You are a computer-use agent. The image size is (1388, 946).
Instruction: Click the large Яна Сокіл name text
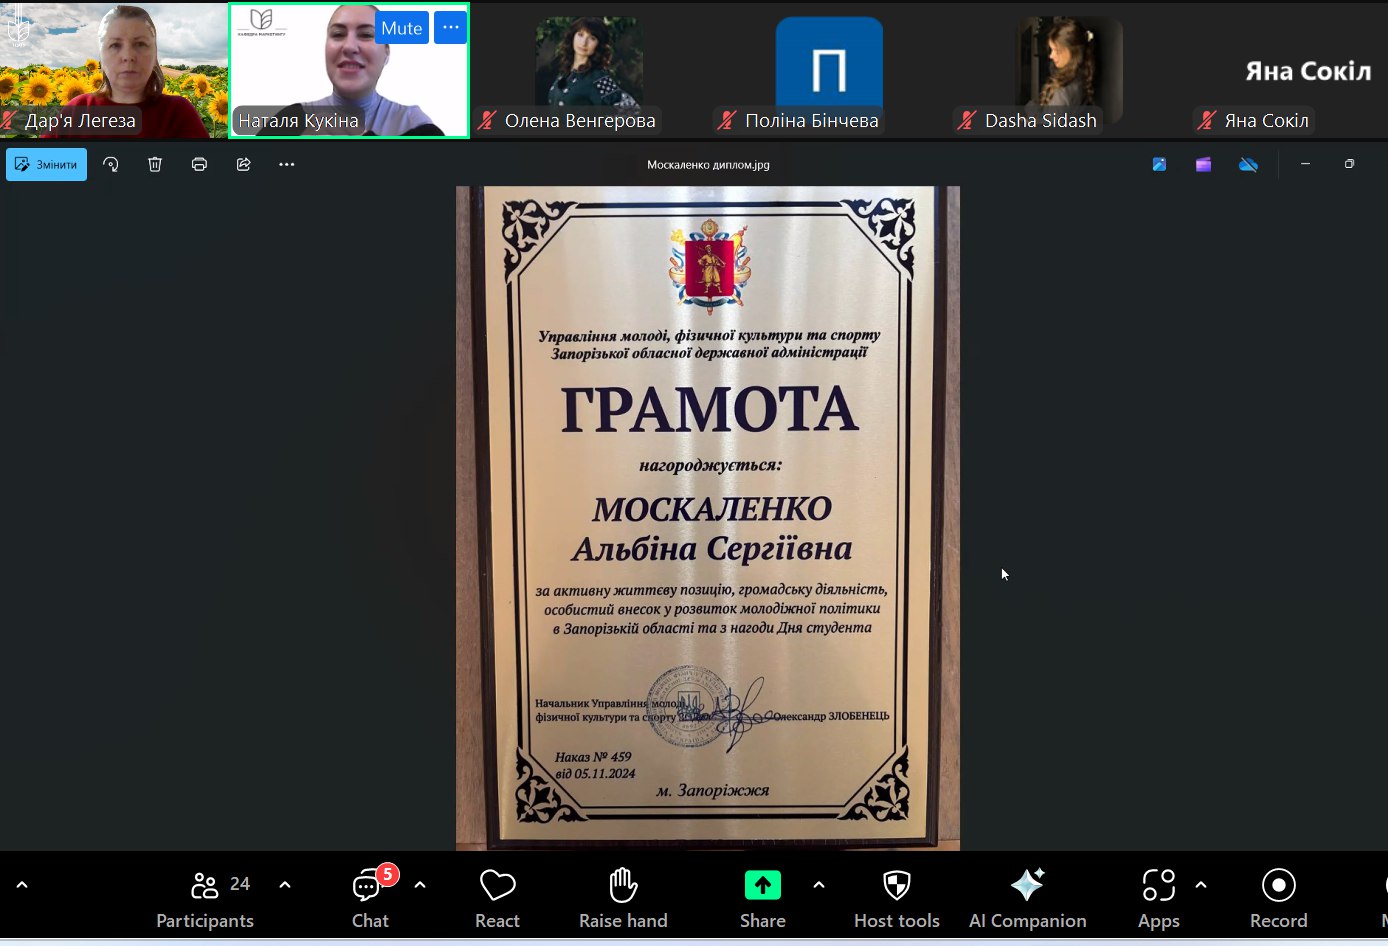point(1308,71)
